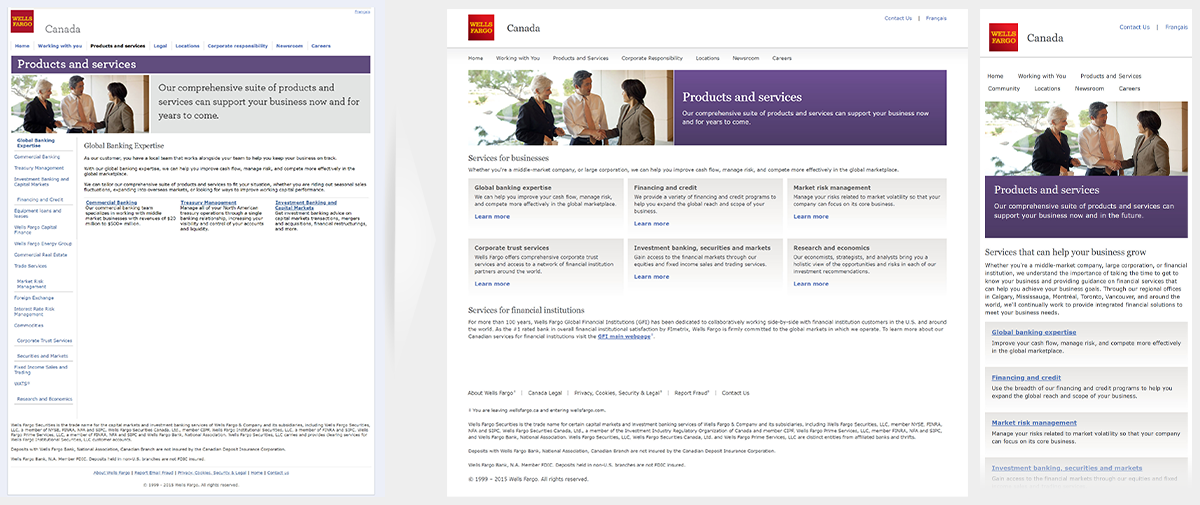Open Wells Fargo Capital Finance in the old sidebar
The height and width of the screenshot is (505, 1200).
click(x=35, y=229)
